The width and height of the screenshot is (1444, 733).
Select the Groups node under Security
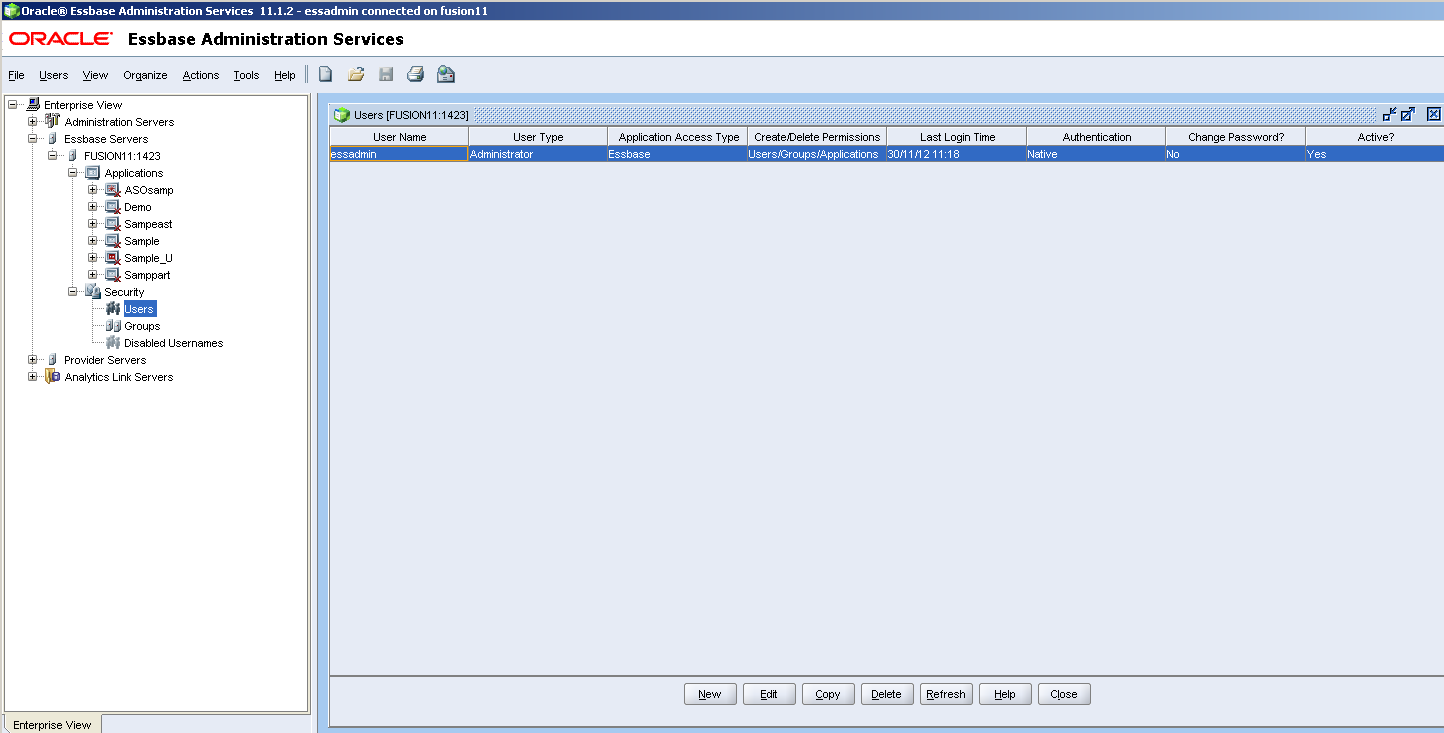coord(143,325)
